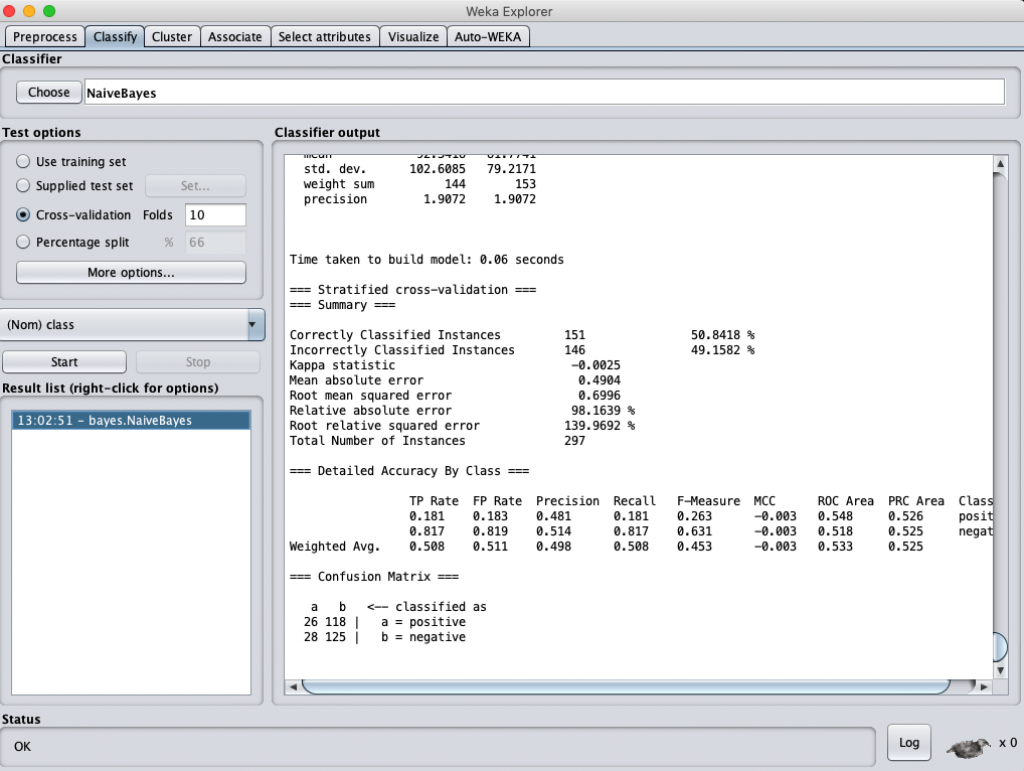
Task: Click the Choose classifier button
Action: tap(49, 92)
